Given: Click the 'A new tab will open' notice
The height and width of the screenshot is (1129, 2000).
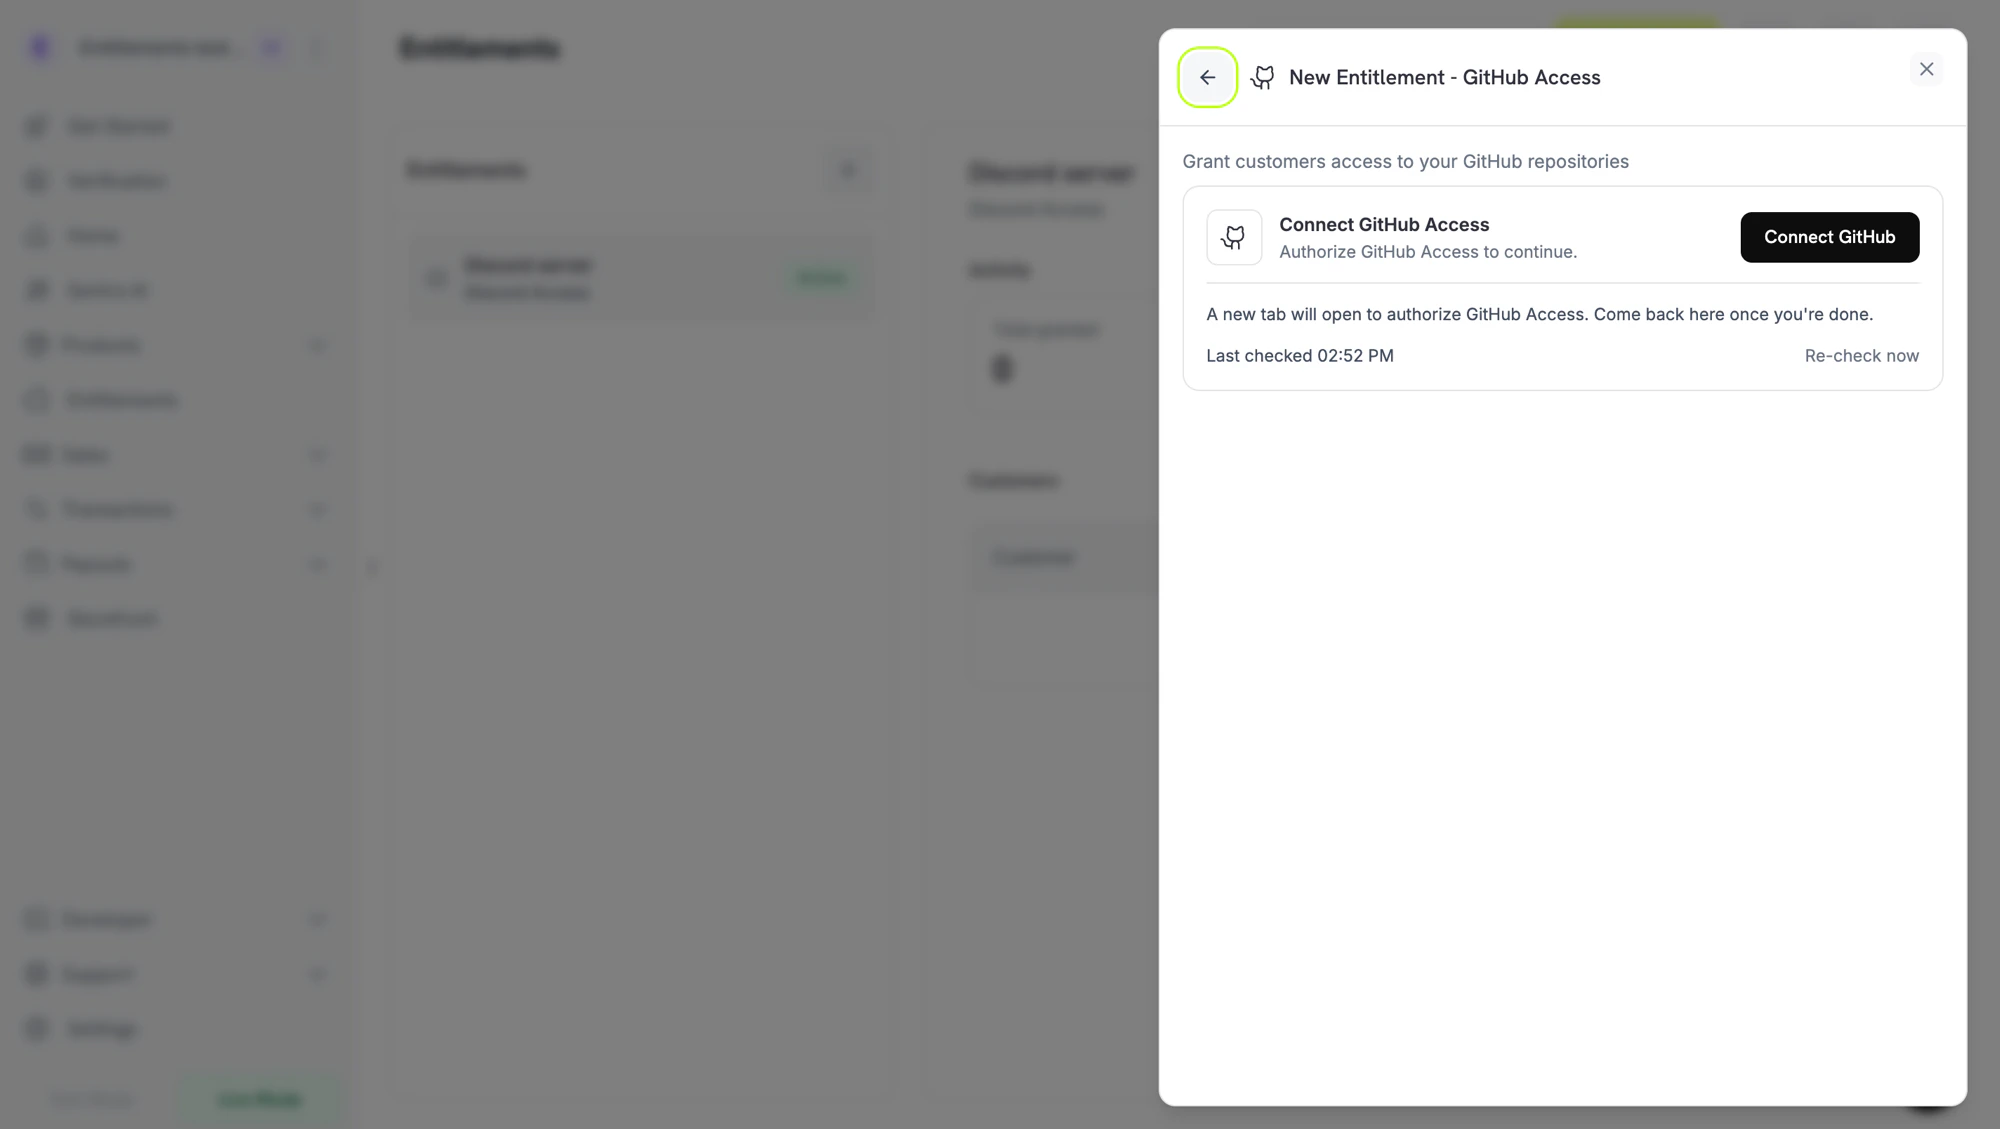Looking at the screenshot, I should pos(1539,314).
